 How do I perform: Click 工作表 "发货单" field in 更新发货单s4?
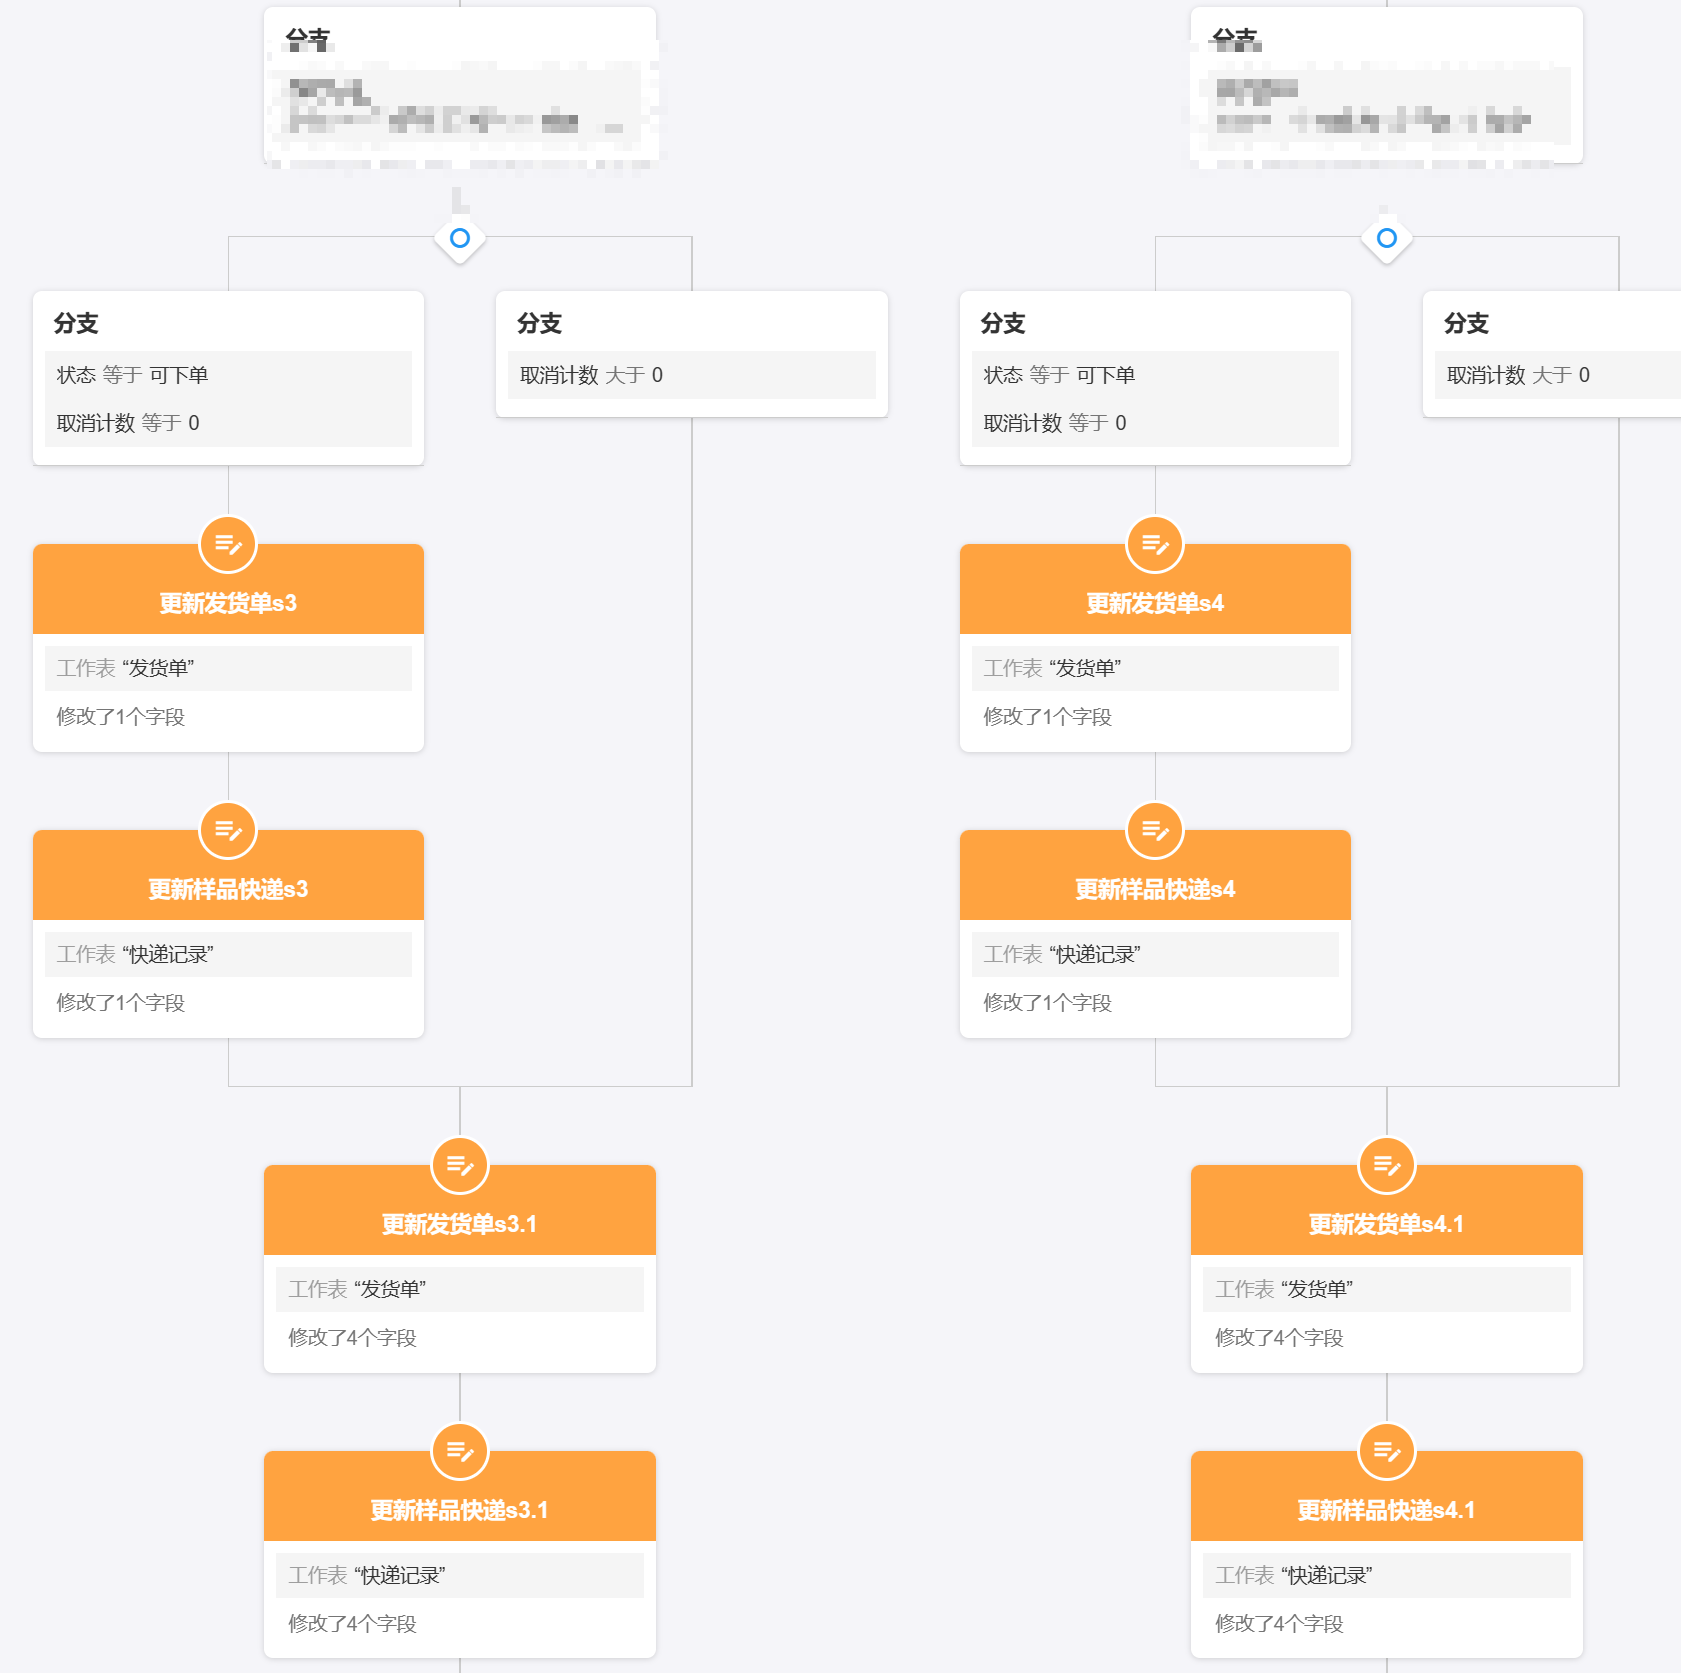[1155, 668]
